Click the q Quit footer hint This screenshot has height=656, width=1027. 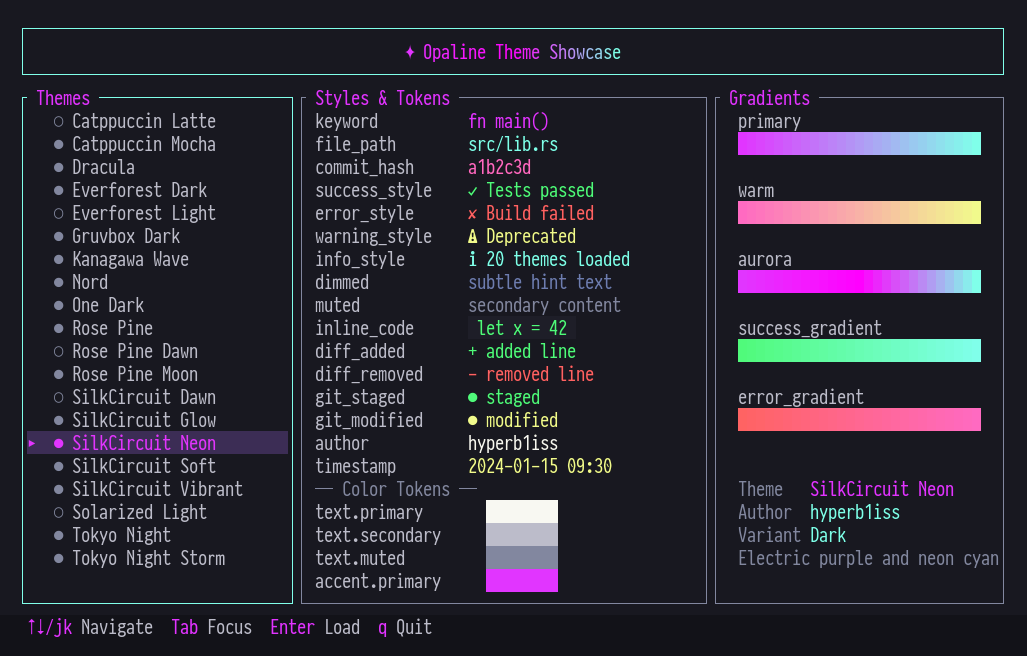(x=405, y=627)
